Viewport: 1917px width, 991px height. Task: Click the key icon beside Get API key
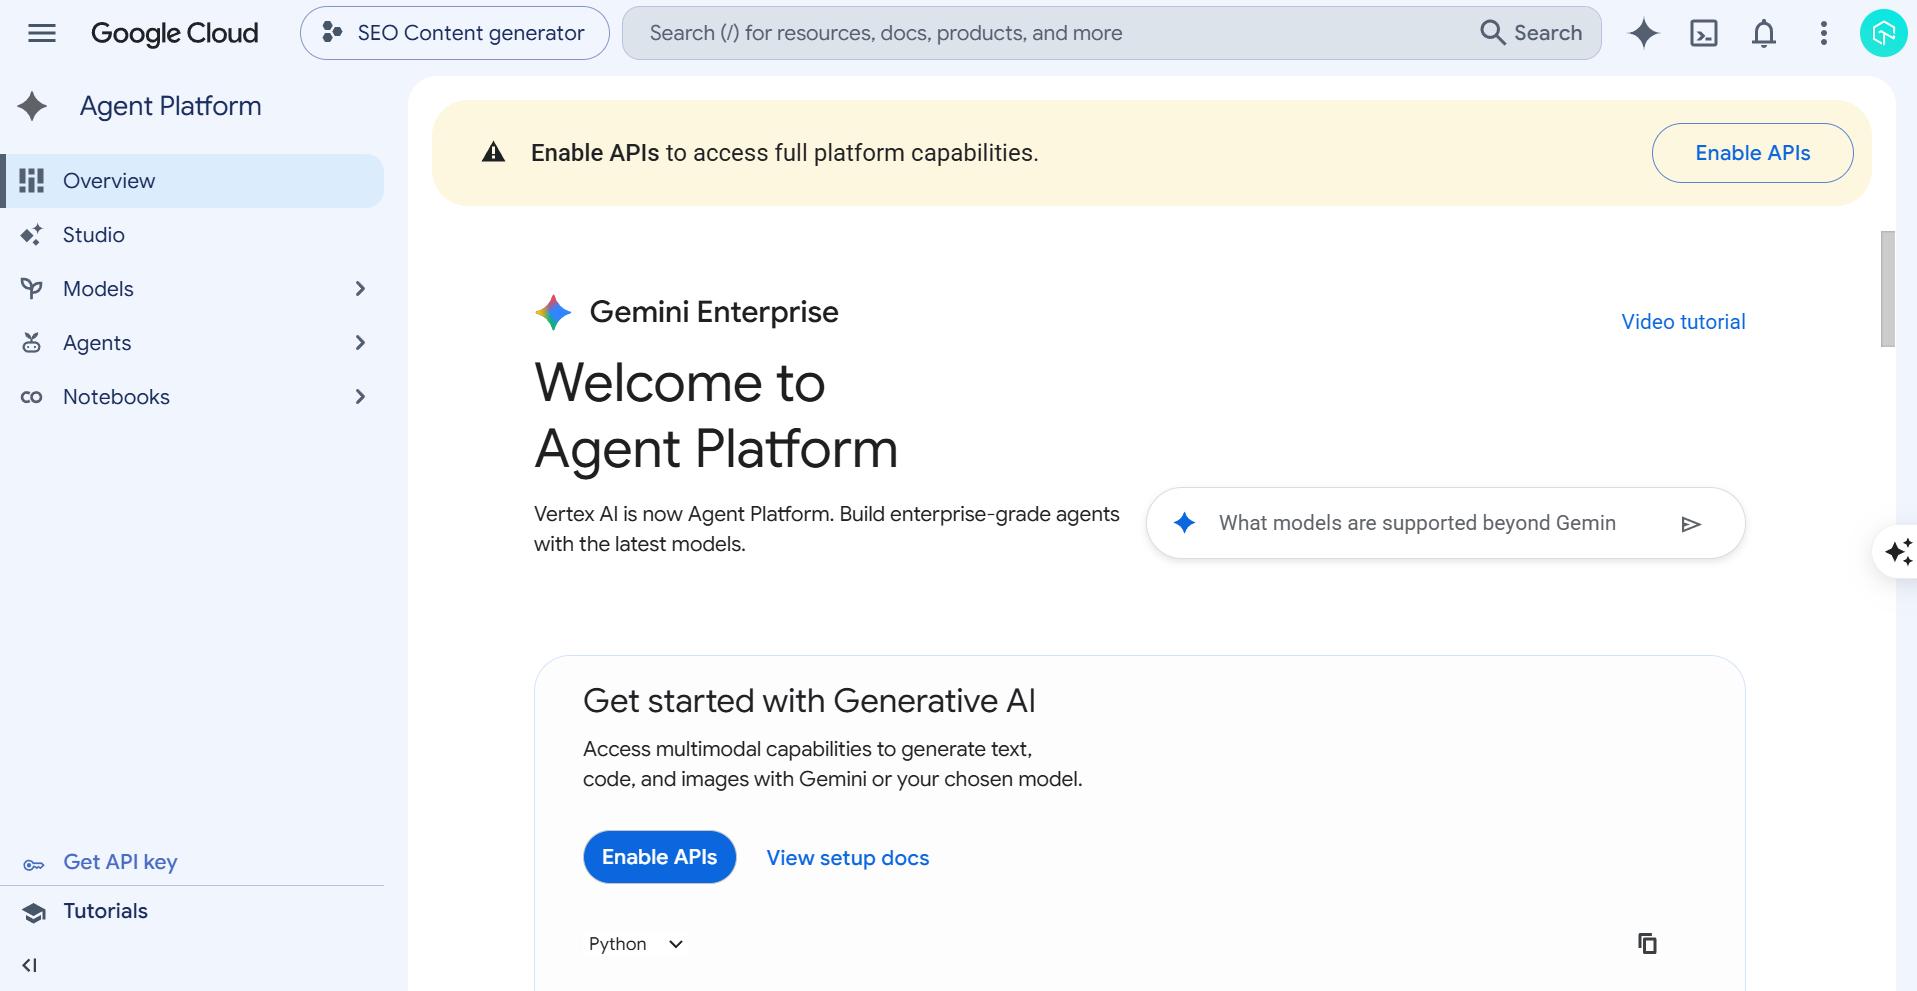[x=33, y=864]
